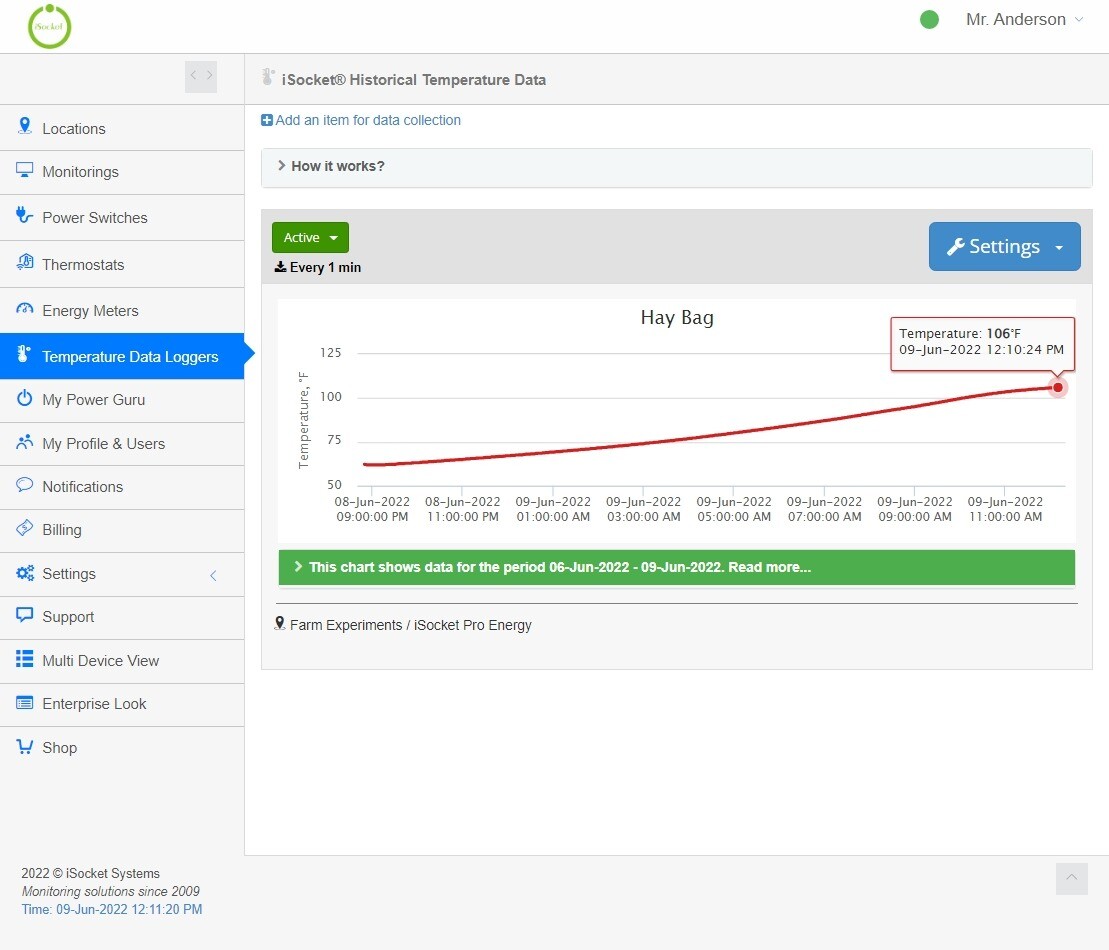Click Farm Experiments / iSocket Pro Energy text
The height and width of the screenshot is (950, 1109).
click(x=410, y=625)
